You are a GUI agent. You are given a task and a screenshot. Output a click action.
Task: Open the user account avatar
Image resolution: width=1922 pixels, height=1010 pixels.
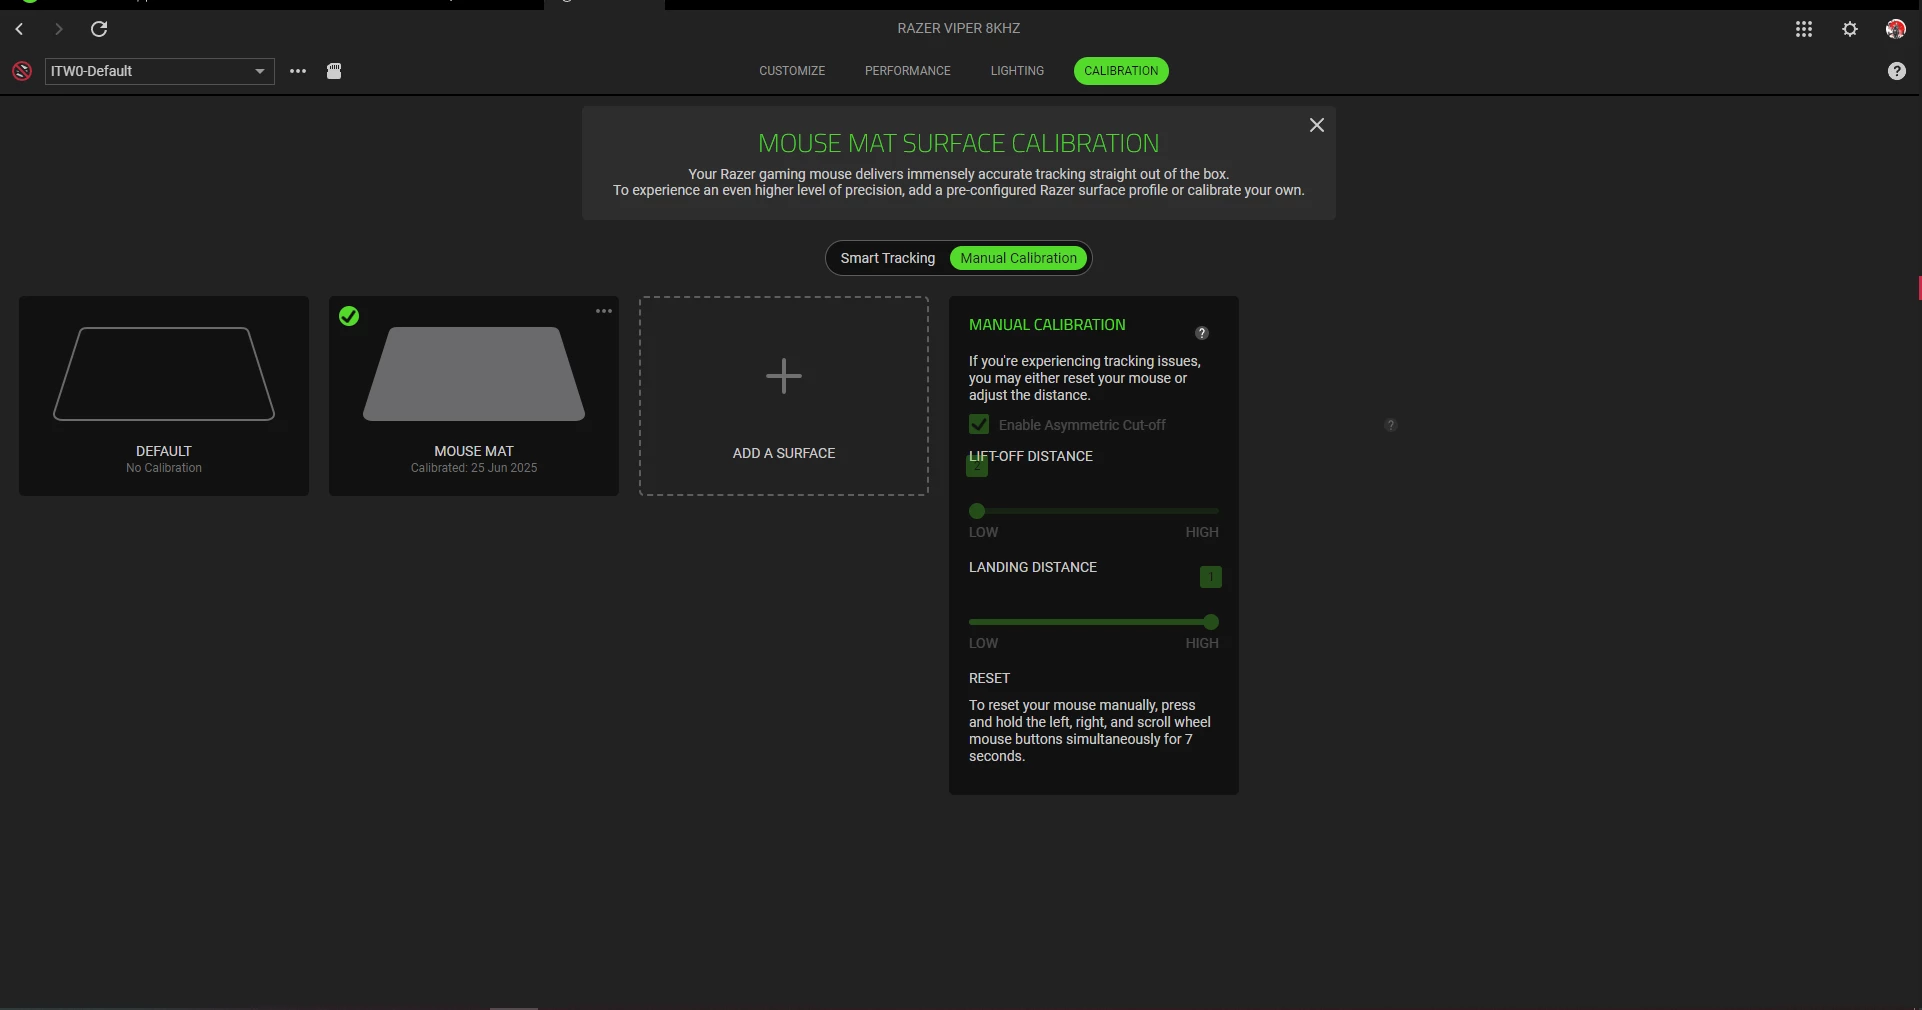pyautogui.click(x=1895, y=29)
